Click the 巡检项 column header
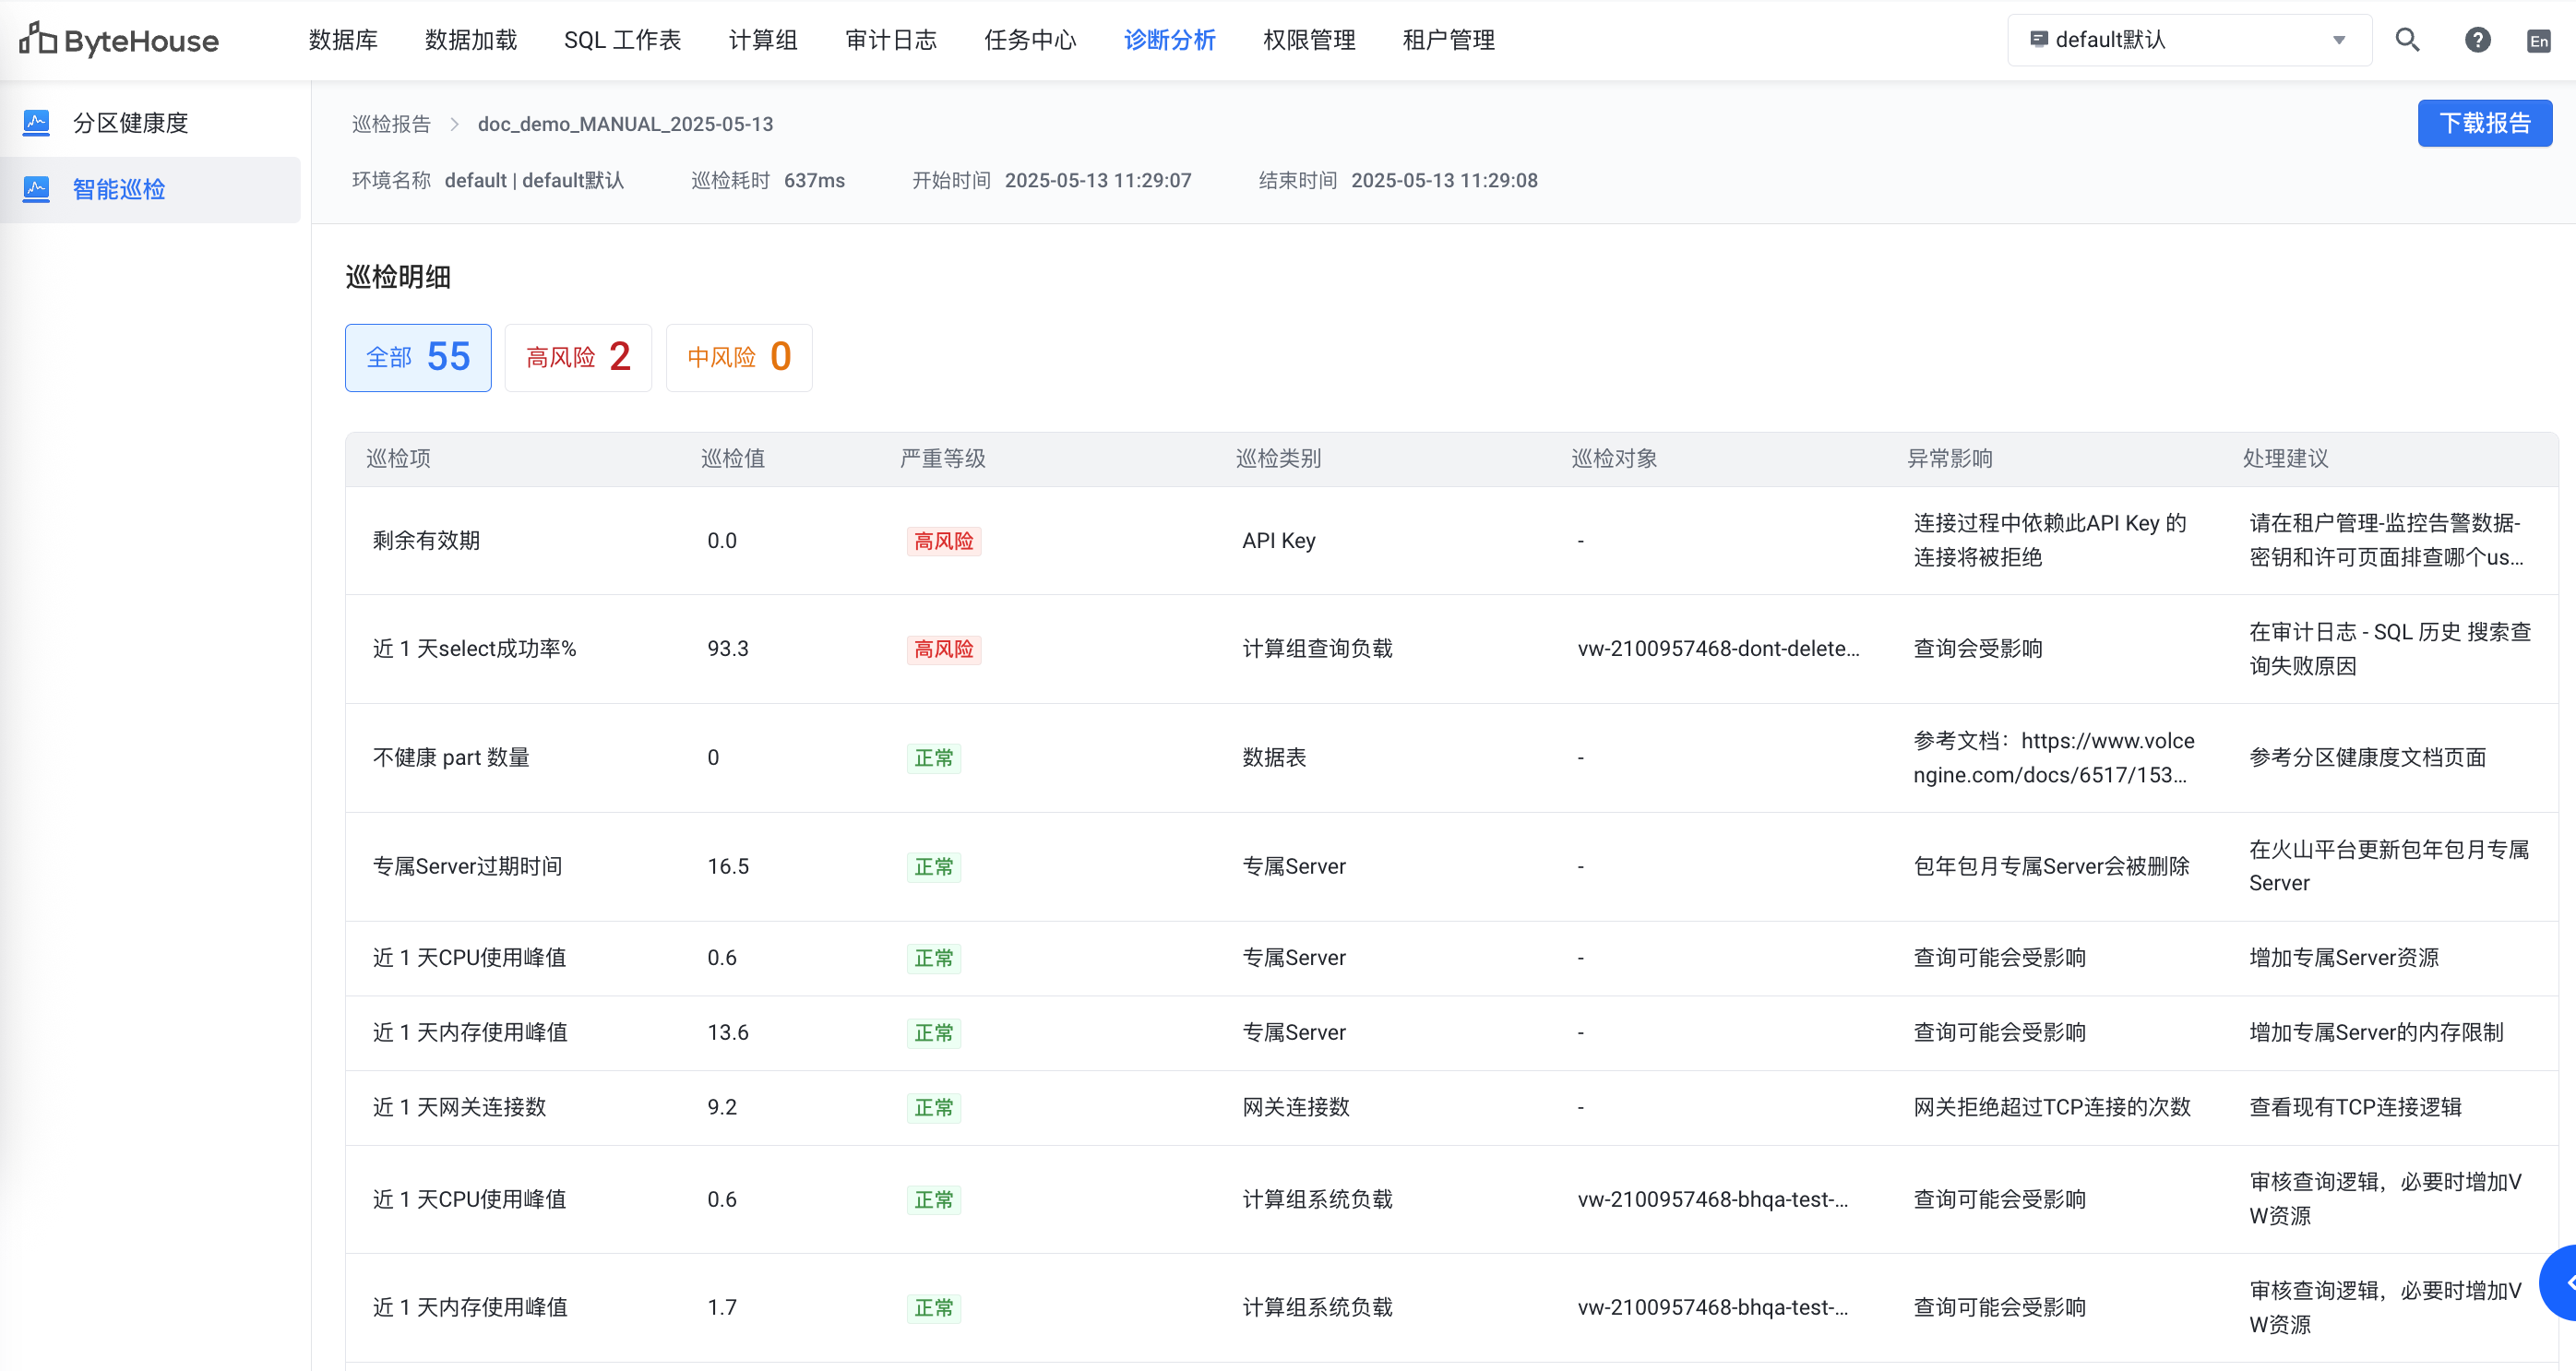The width and height of the screenshot is (2576, 1371). (x=398, y=458)
